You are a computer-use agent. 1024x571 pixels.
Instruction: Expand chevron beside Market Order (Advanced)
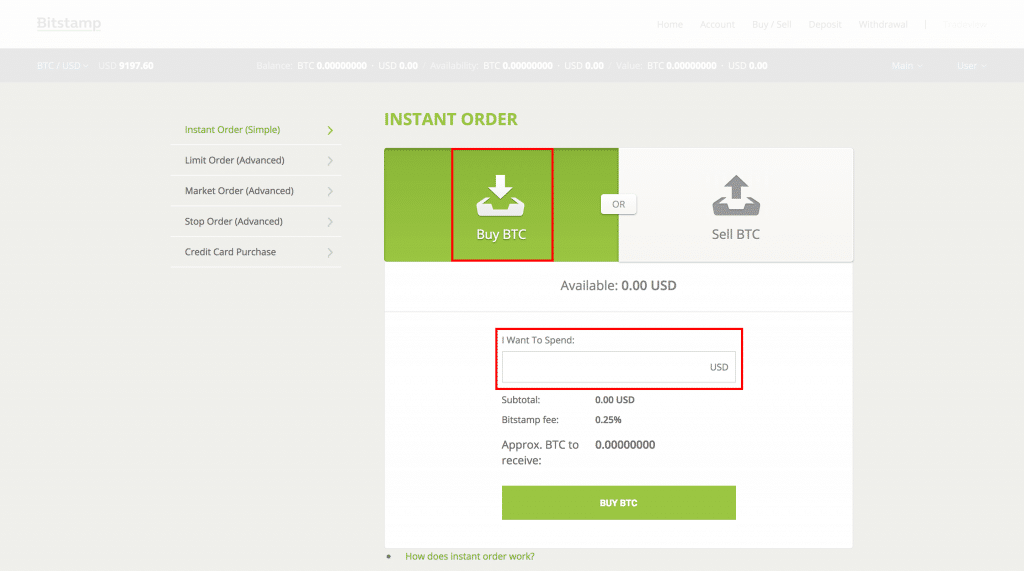tap(330, 191)
